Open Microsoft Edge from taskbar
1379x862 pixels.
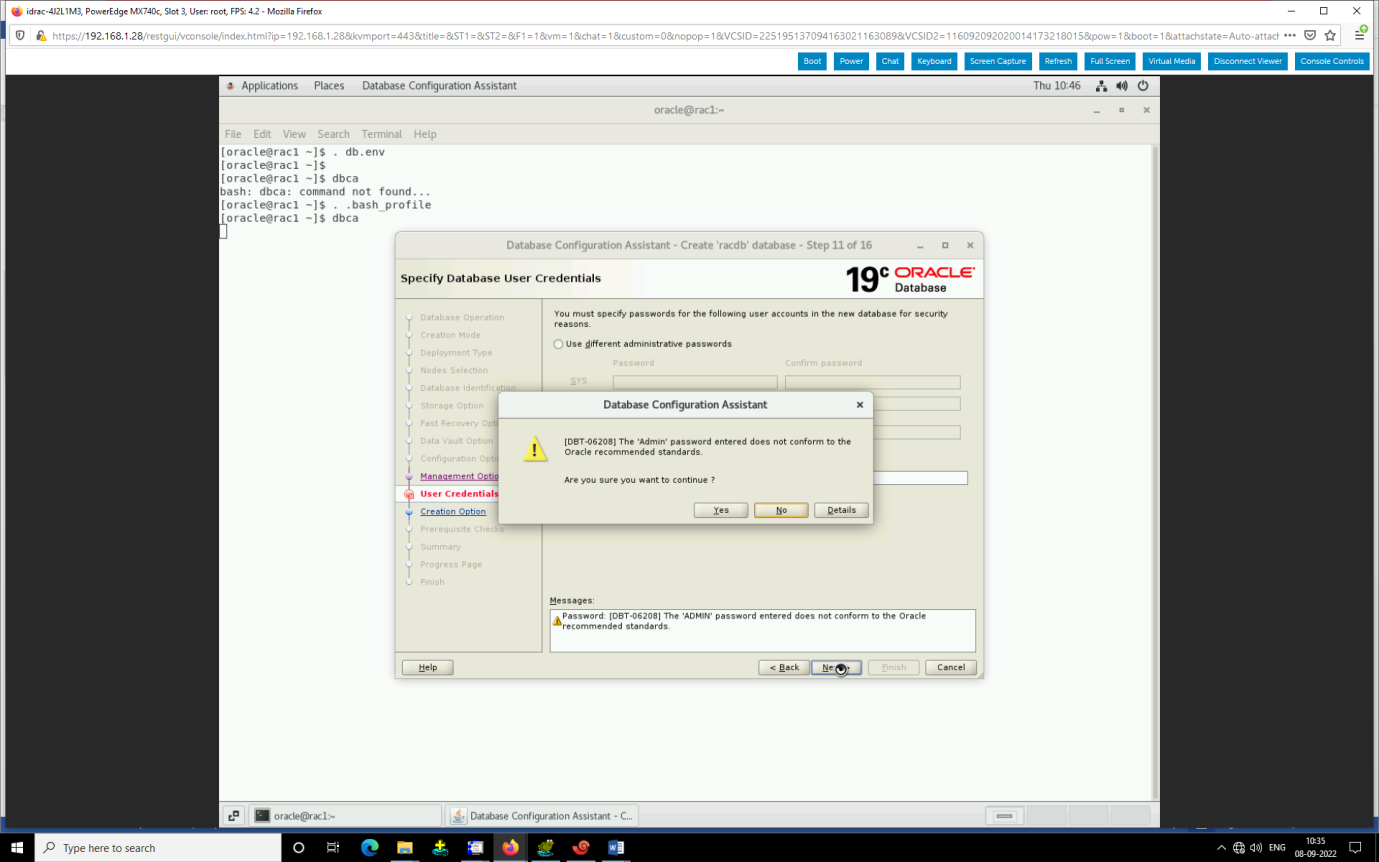tap(369, 848)
